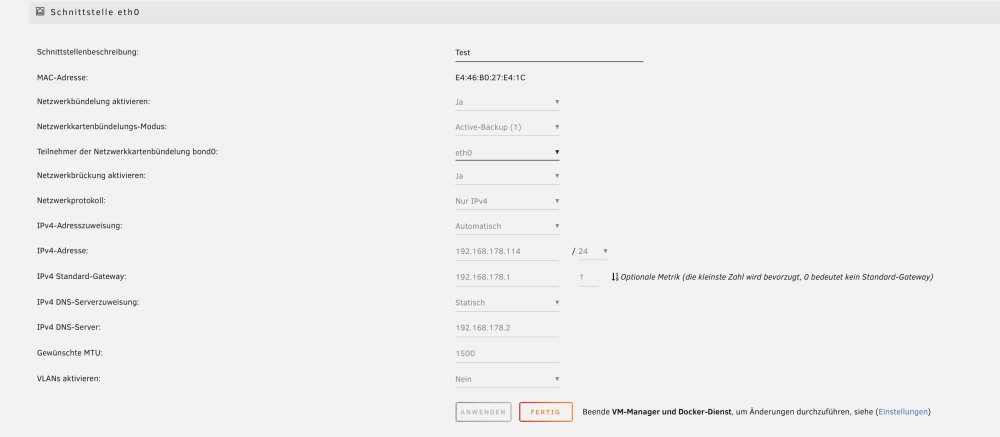Open the IPv4-Adresszuweisung Automatisch dropdown

pos(507,226)
